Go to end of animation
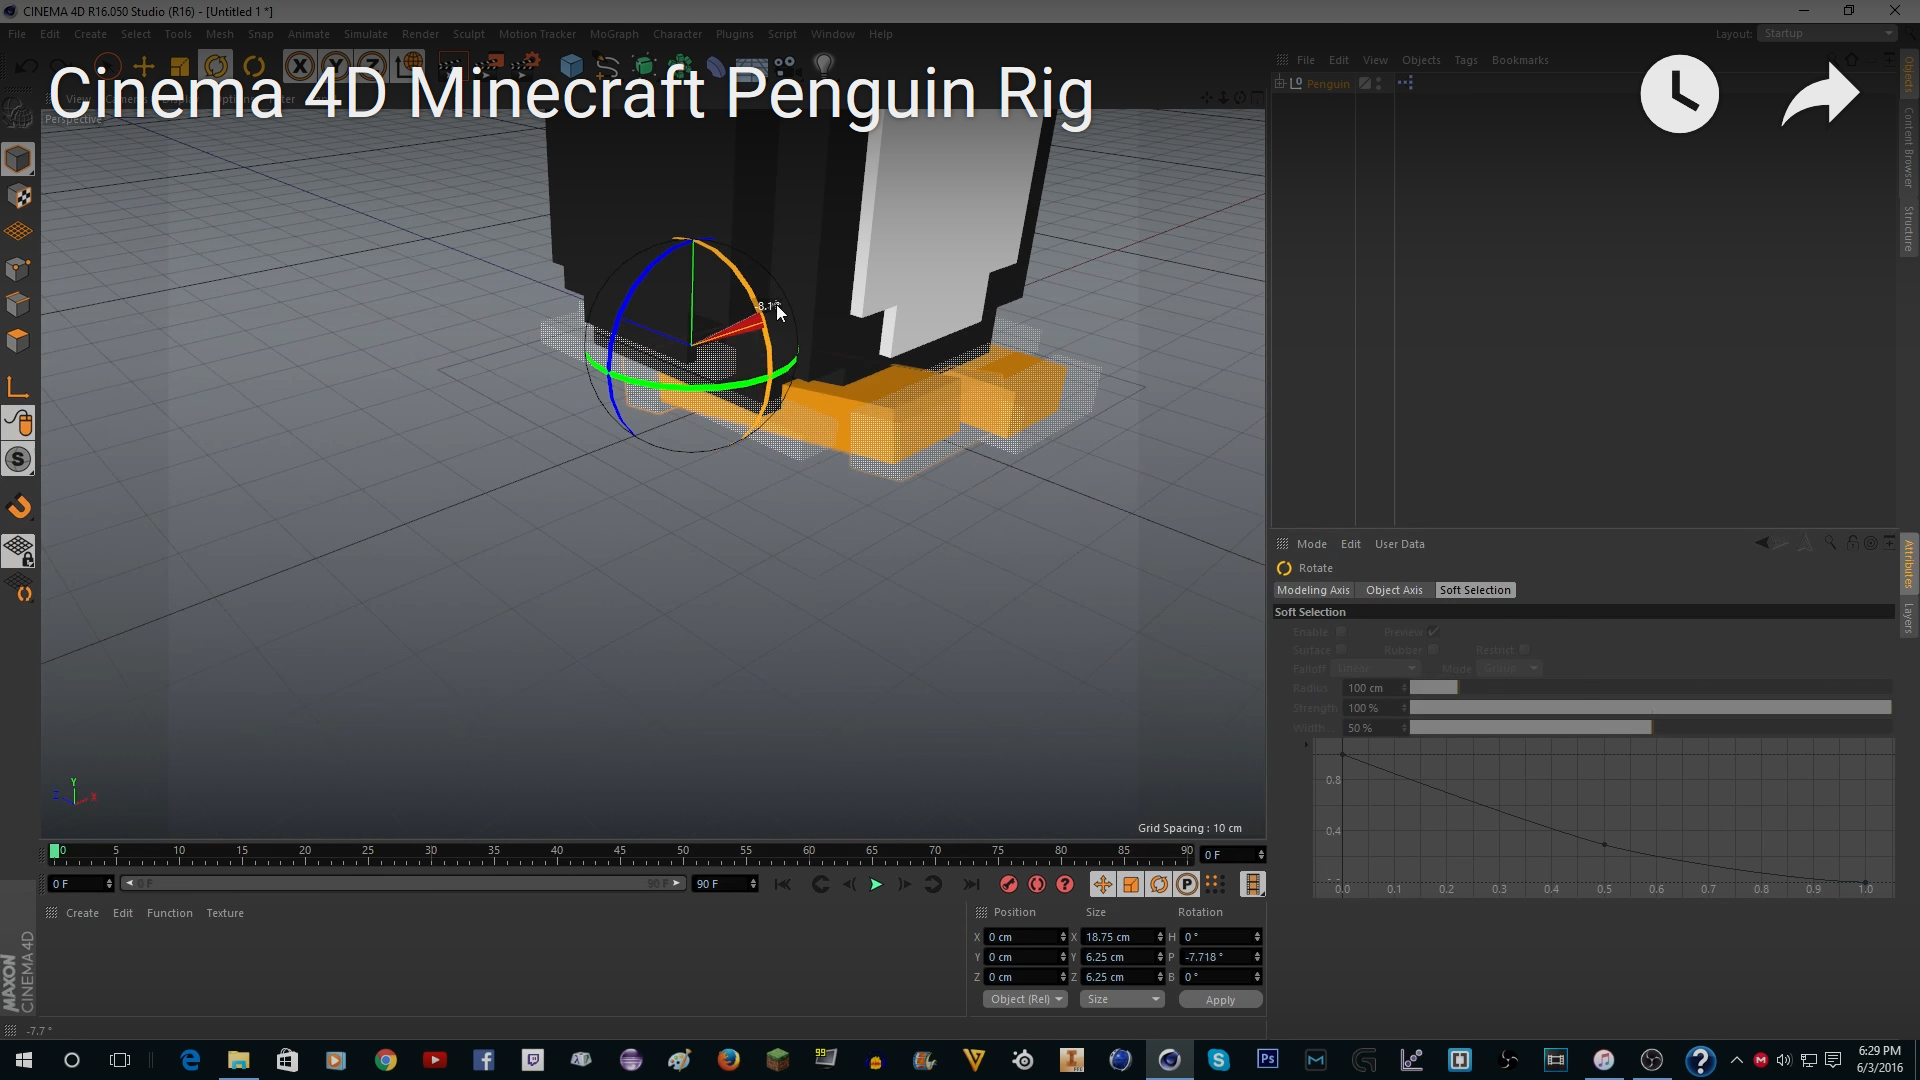This screenshot has width=1920, height=1080. click(x=970, y=884)
